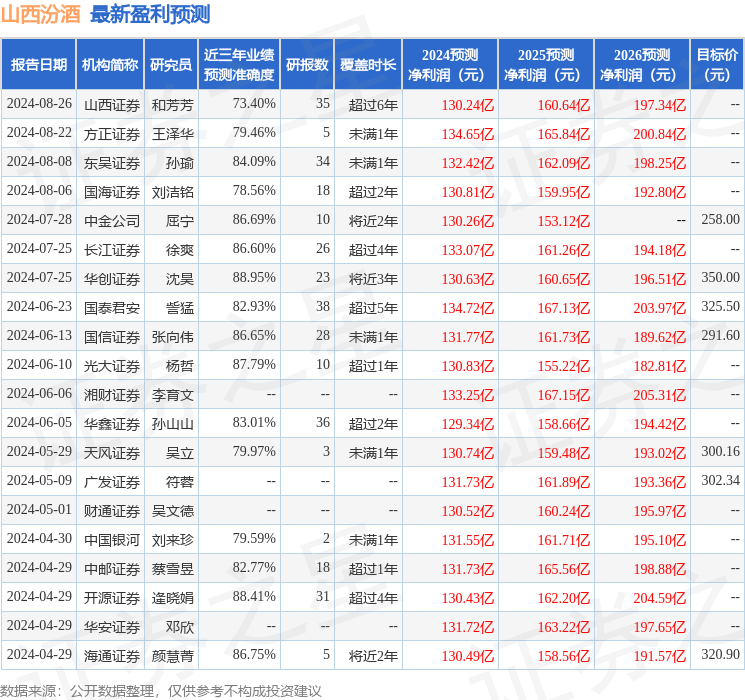Click the 目标价 column header
Image resolution: width=745 pixels, height=700 pixels.
click(x=717, y=65)
